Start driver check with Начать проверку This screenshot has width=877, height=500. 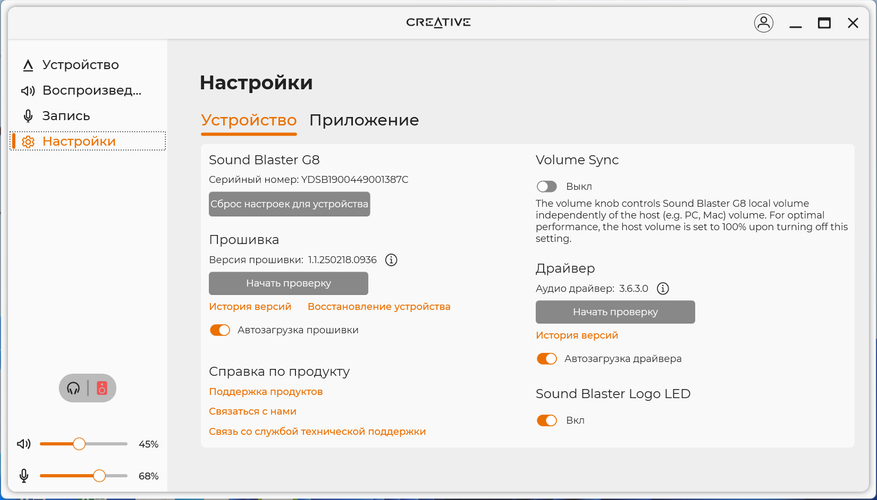[615, 312]
